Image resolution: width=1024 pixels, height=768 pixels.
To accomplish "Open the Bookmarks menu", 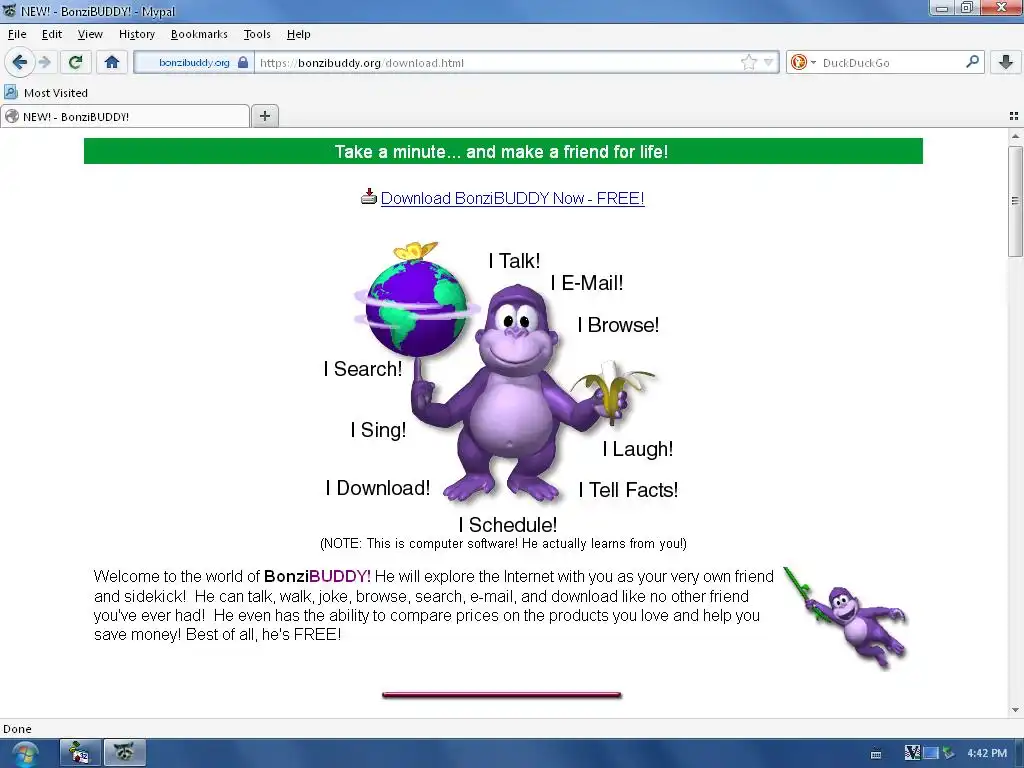I will (199, 34).
